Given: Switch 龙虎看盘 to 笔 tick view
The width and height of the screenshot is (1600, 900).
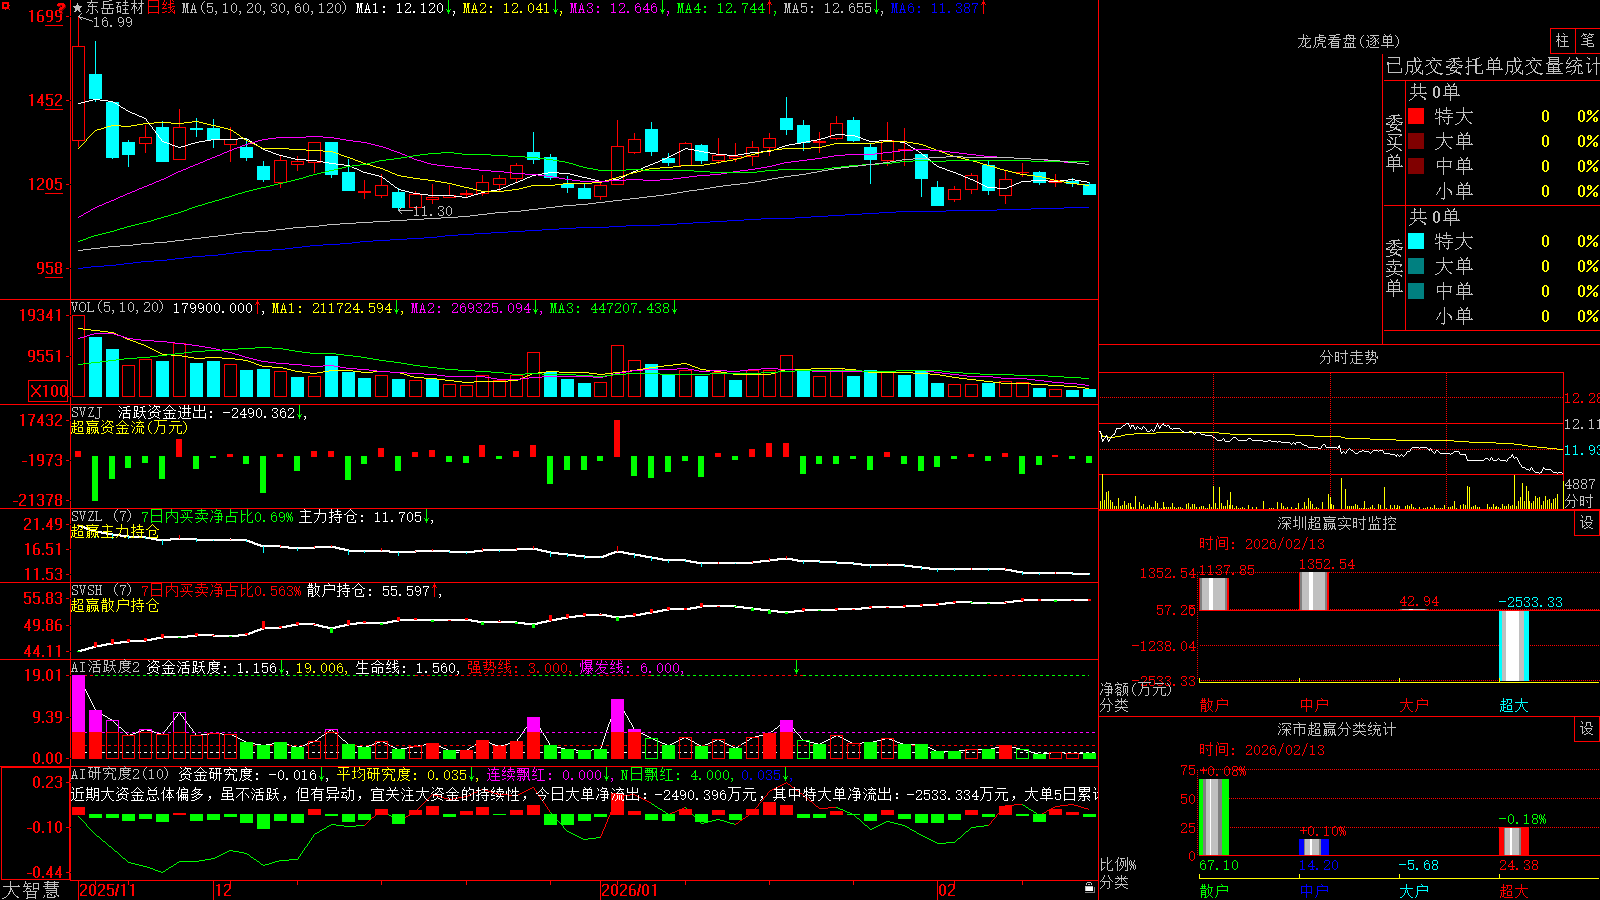Looking at the screenshot, I should tap(1587, 40).
